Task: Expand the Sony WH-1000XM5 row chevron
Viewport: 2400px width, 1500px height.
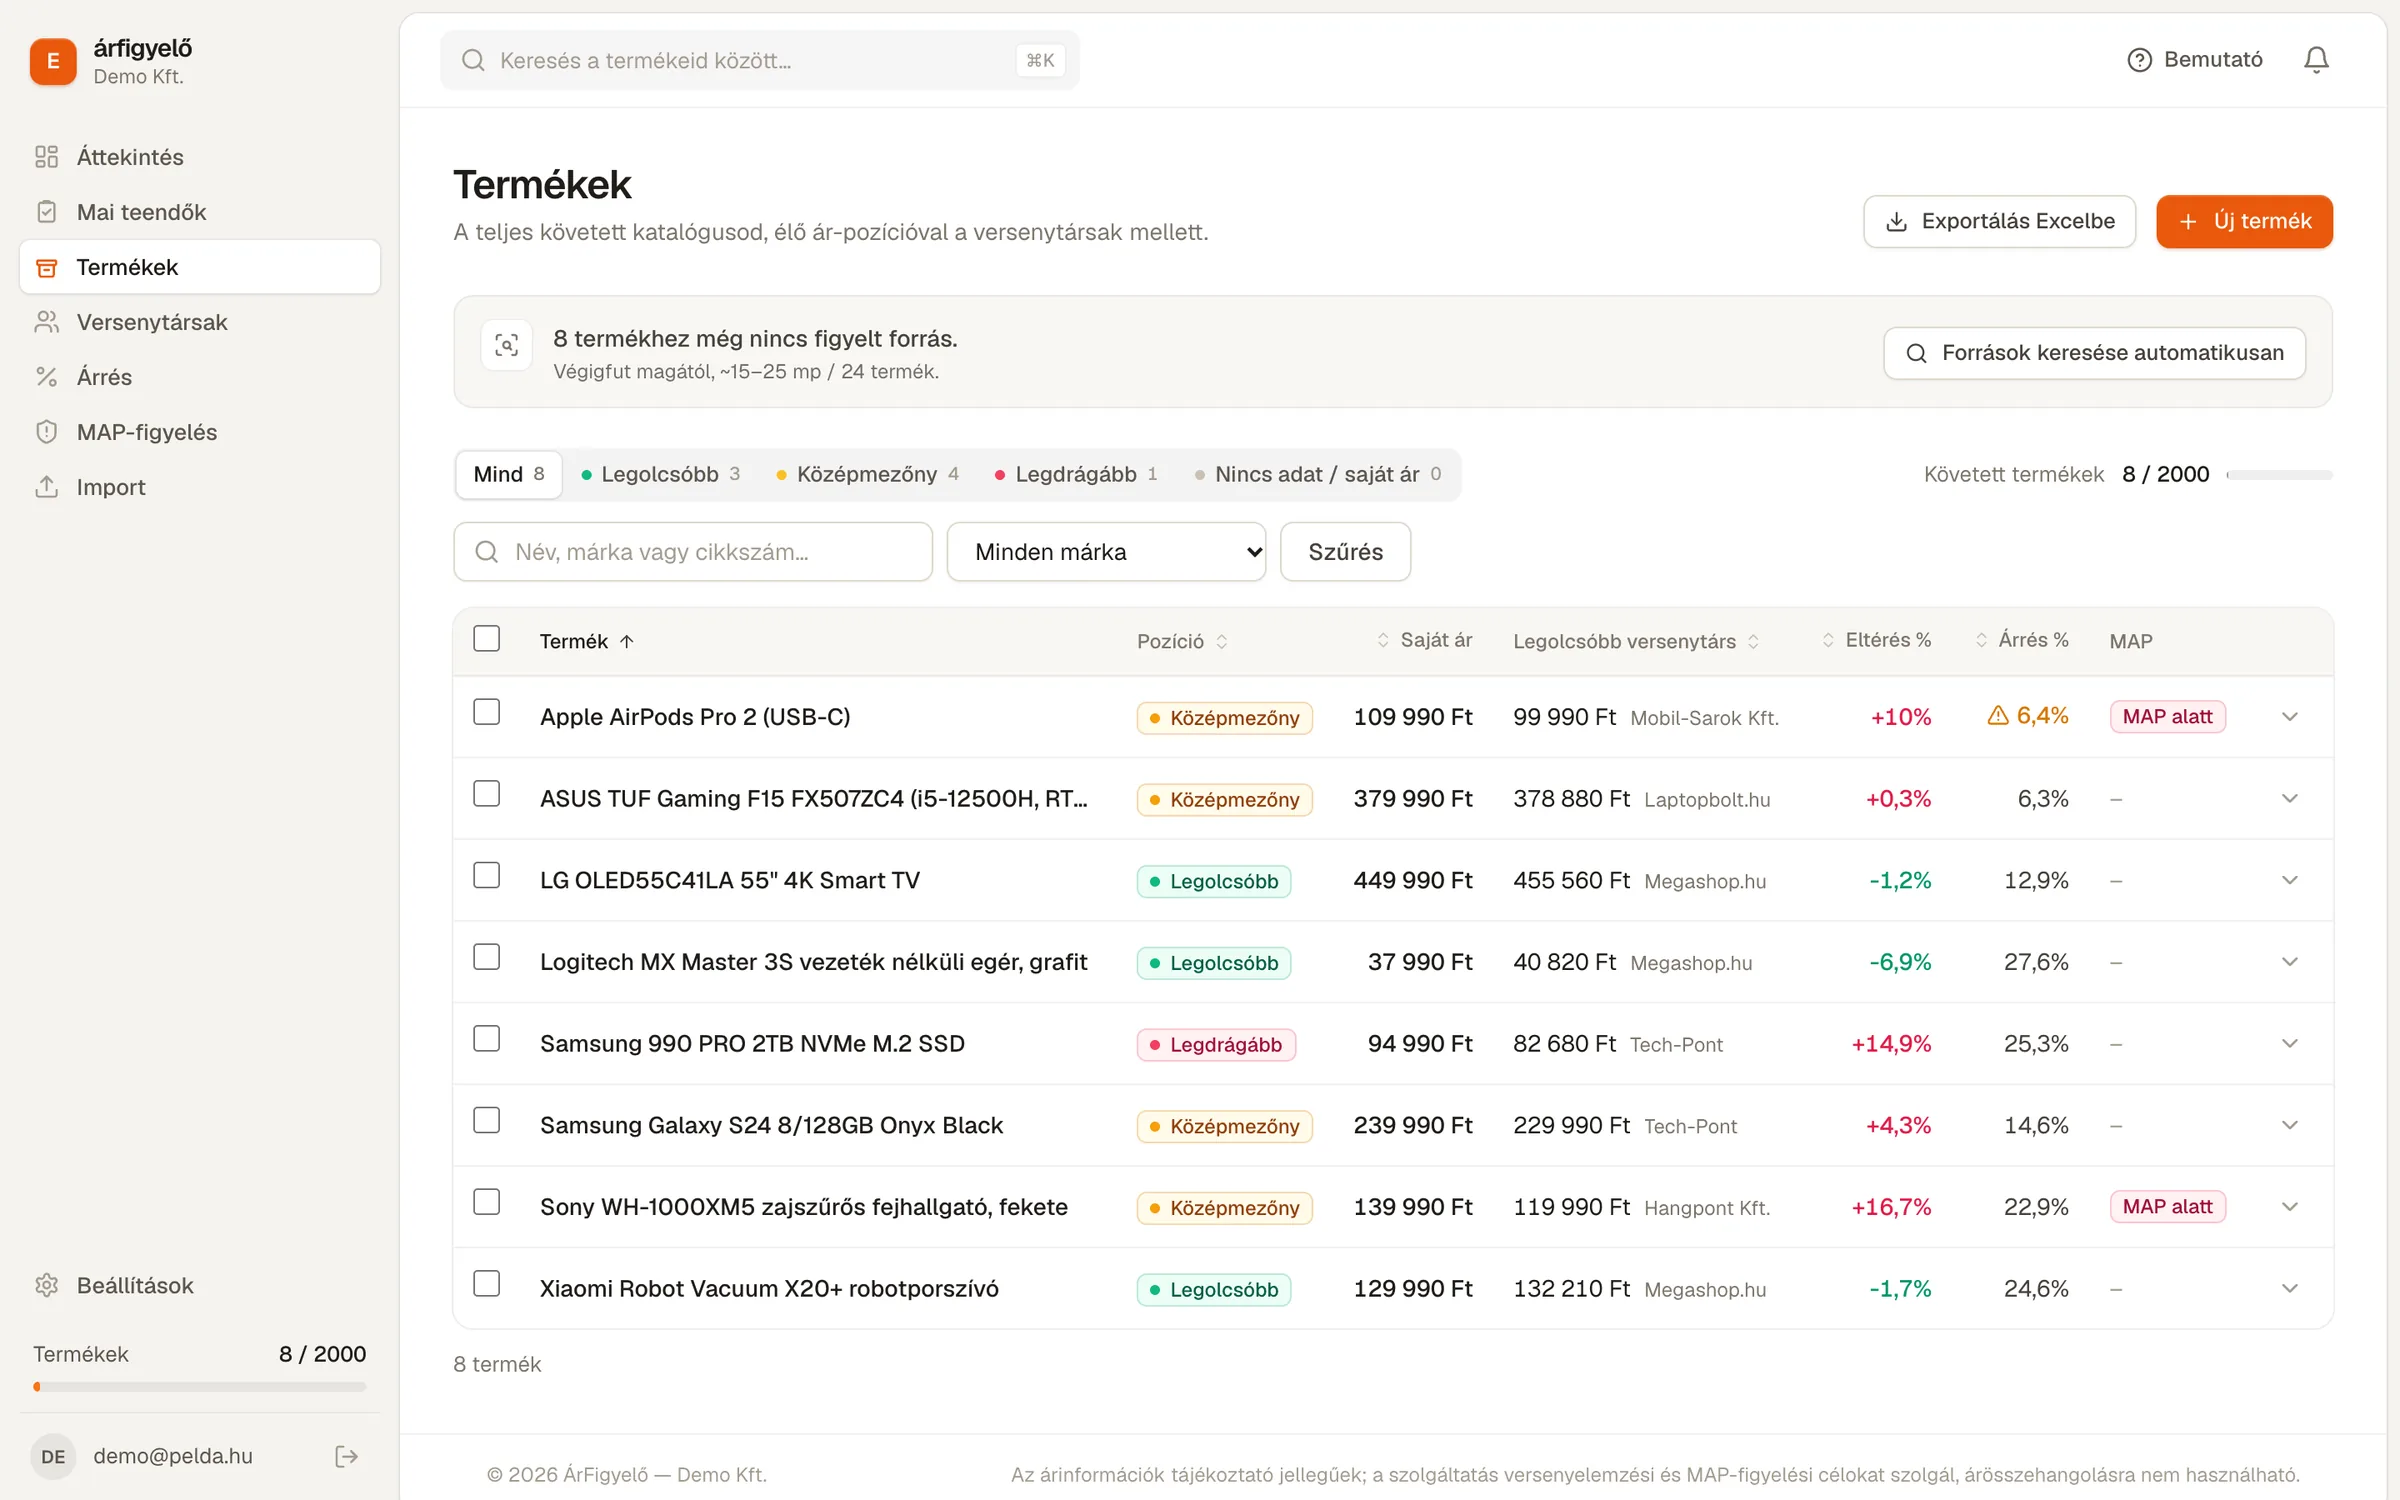Action: pyautogui.click(x=2290, y=1207)
